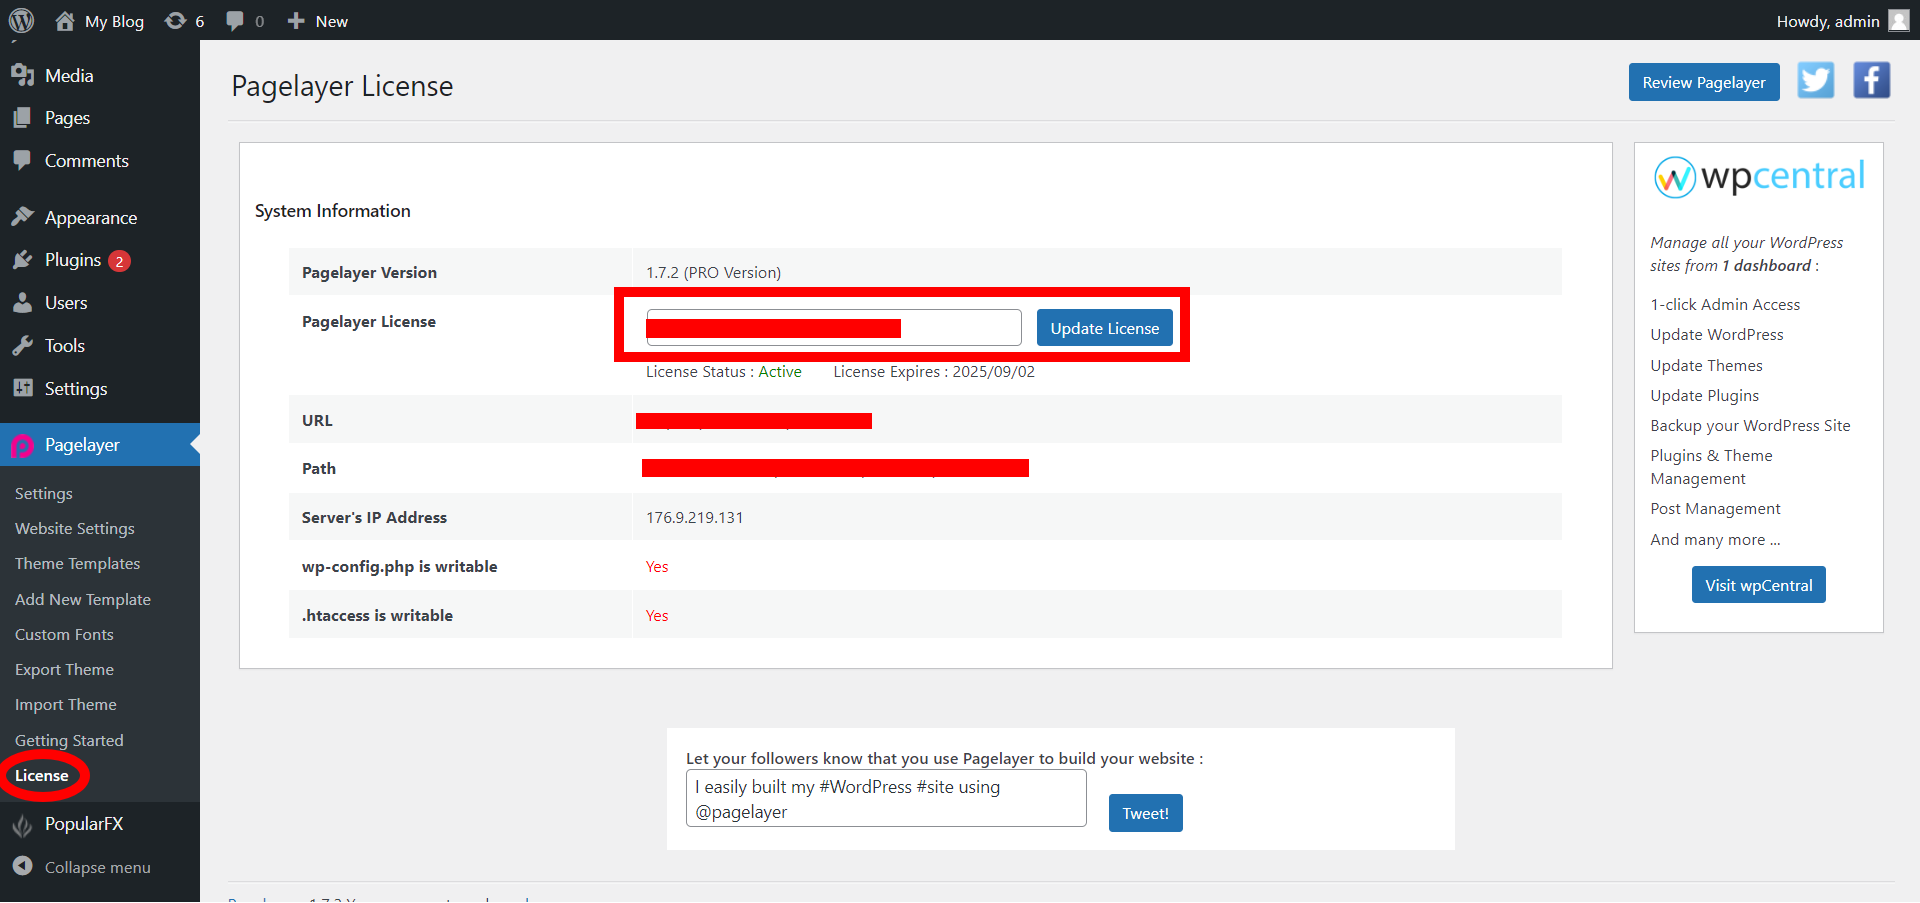The width and height of the screenshot is (1920, 903).
Task: Click the WordPress logo icon
Action: click(x=21, y=21)
